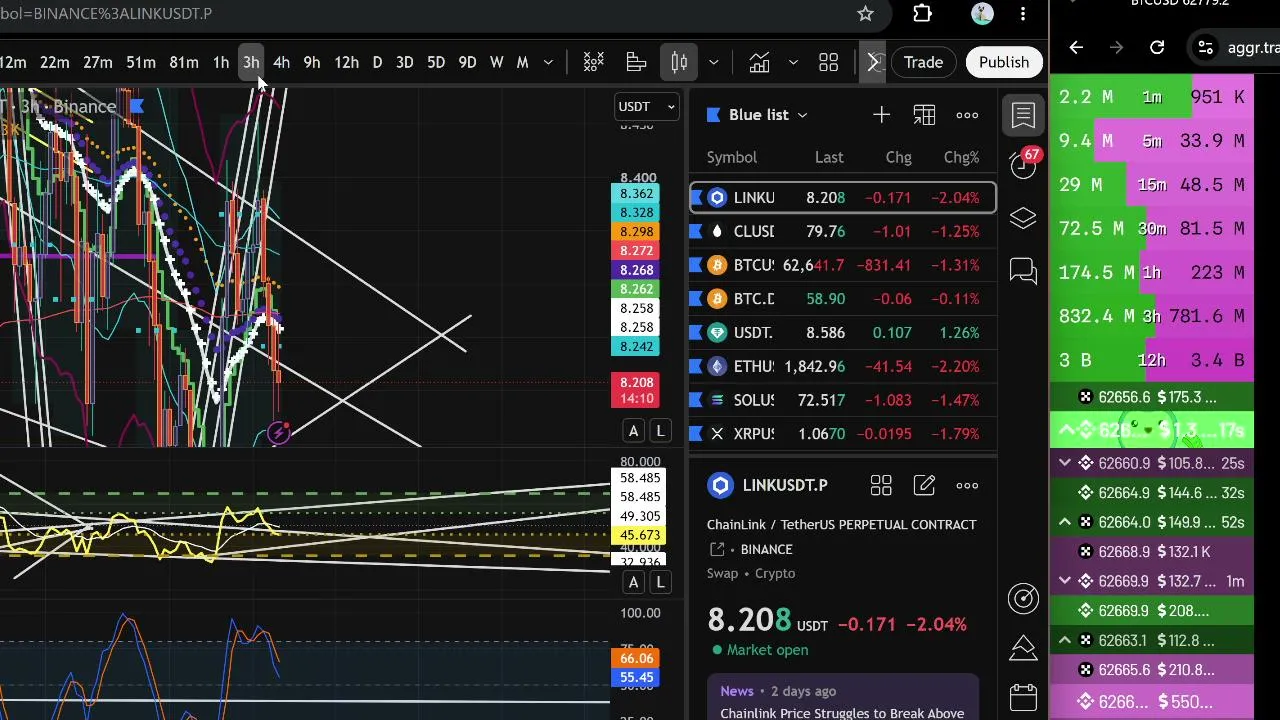
Task: Collapse the 62664.0 trade row chevron
Action: pyautogui.click(x=1065, y=522)
